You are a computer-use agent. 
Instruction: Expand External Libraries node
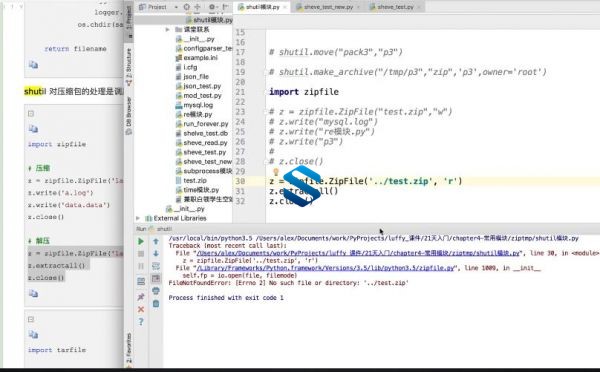[138, 218]
